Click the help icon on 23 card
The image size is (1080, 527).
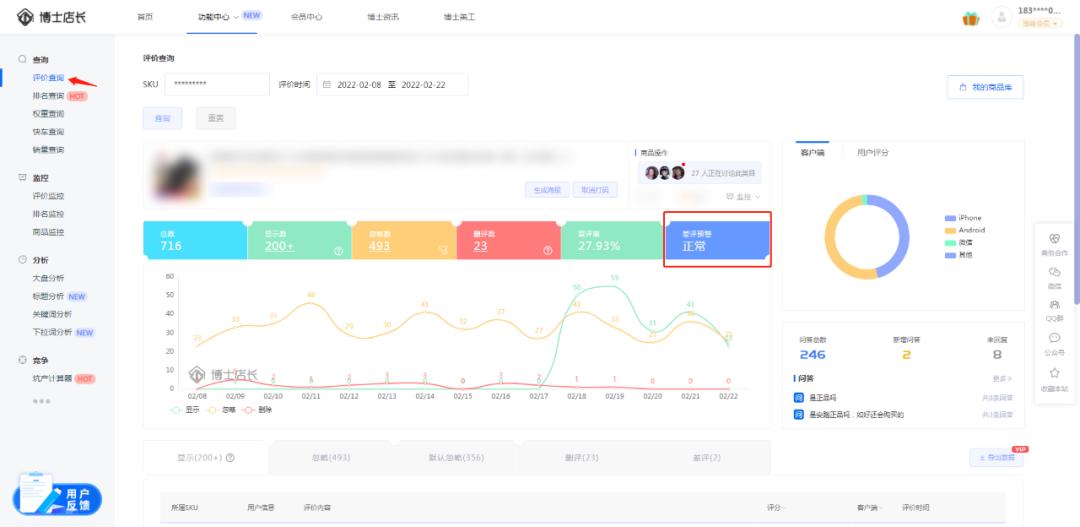point(548,251)
